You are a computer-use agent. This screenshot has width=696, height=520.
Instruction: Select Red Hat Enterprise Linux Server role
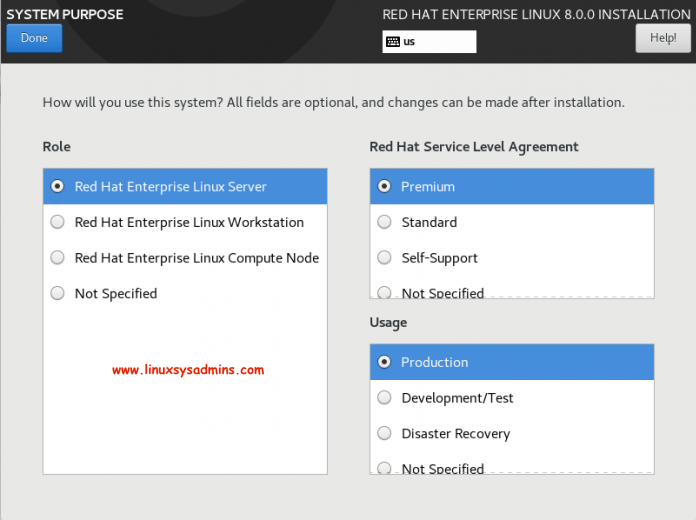click(x=185, y=187)
